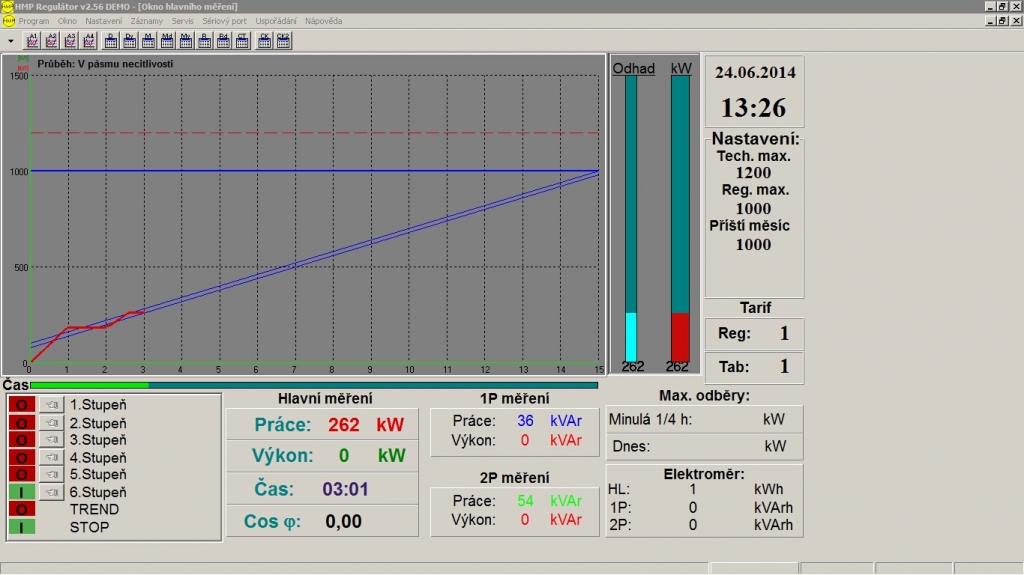
Task: Click the Výkon value 0 kW
Action: [x=344, y=455]
